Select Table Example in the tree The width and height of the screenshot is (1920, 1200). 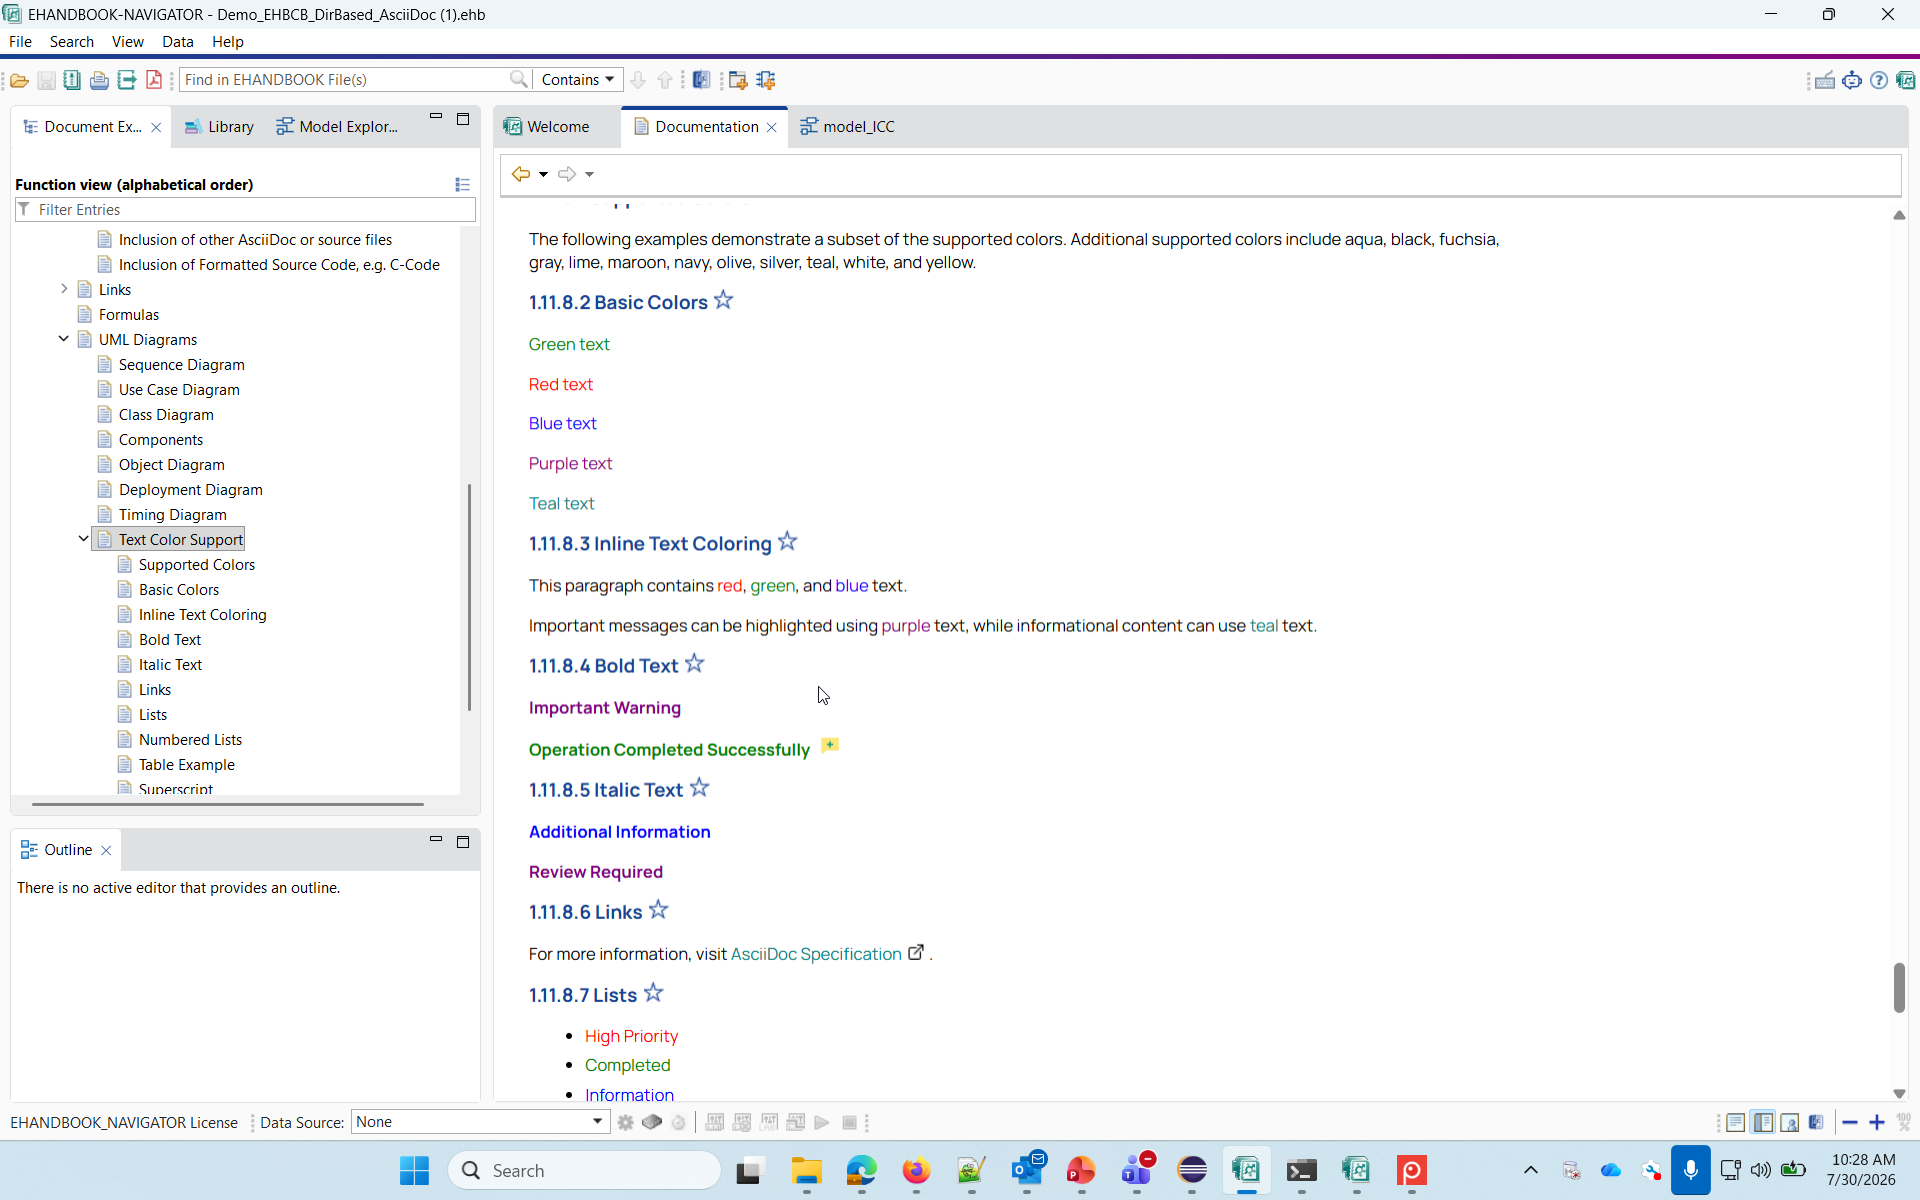pos(187,765)
